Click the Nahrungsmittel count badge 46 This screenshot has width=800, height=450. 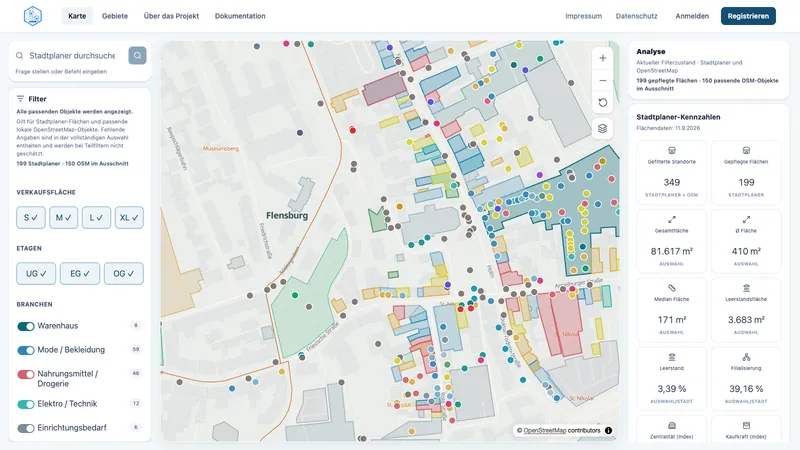click(136, 373)
